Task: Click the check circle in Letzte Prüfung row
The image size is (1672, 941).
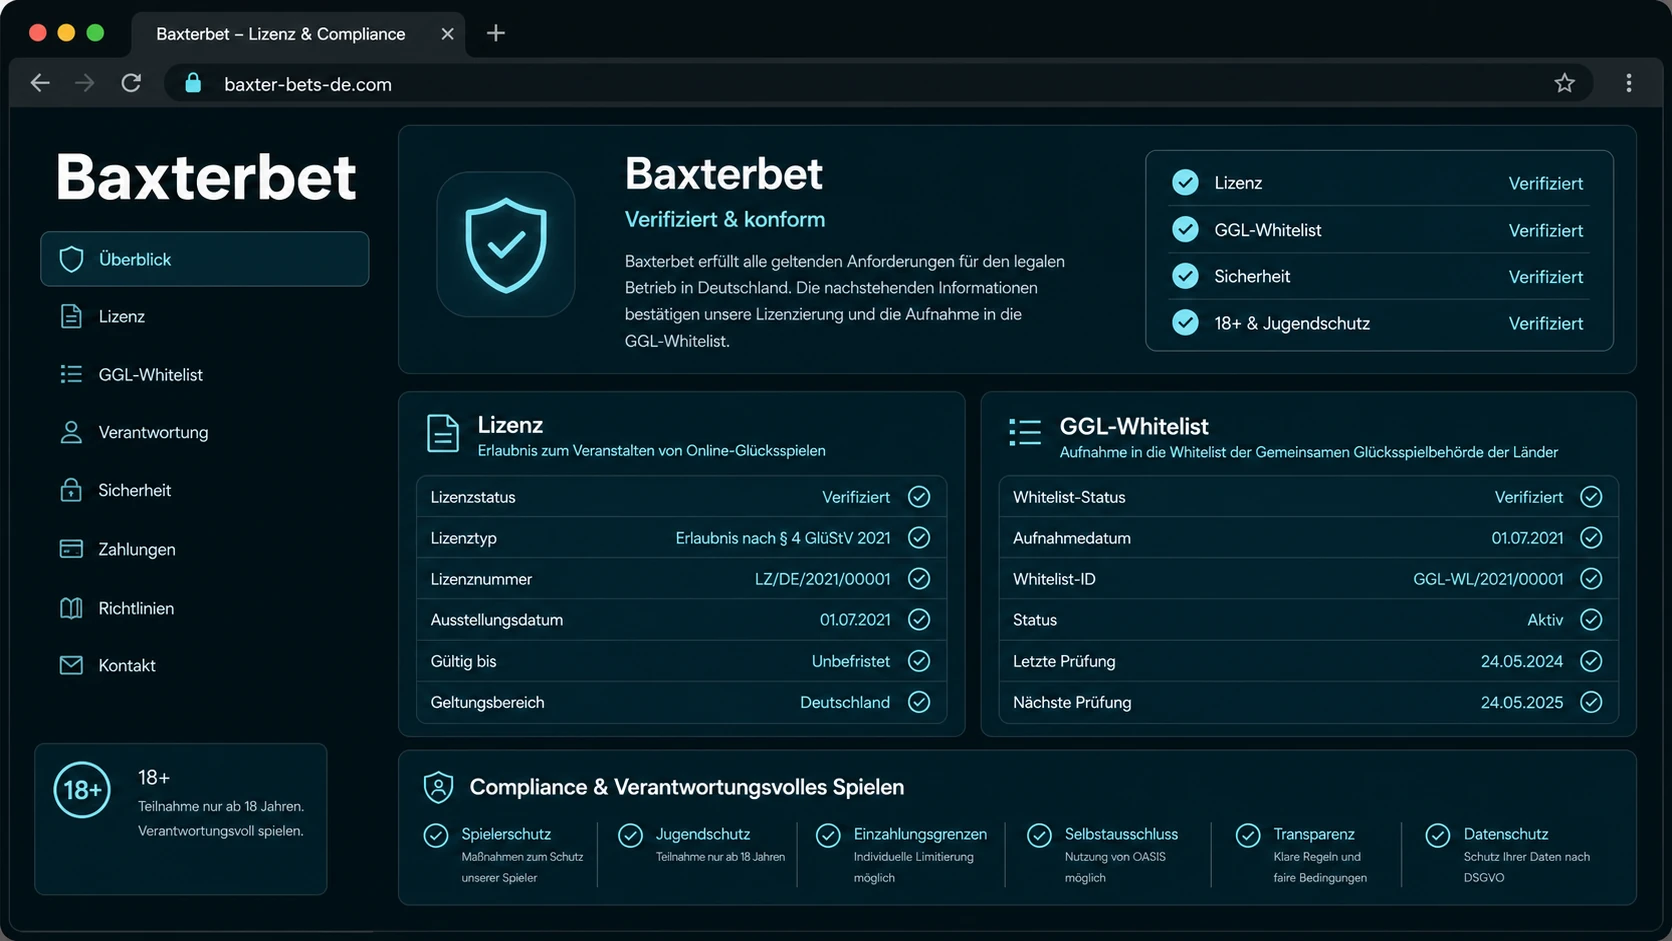Action: point(1591,661)
